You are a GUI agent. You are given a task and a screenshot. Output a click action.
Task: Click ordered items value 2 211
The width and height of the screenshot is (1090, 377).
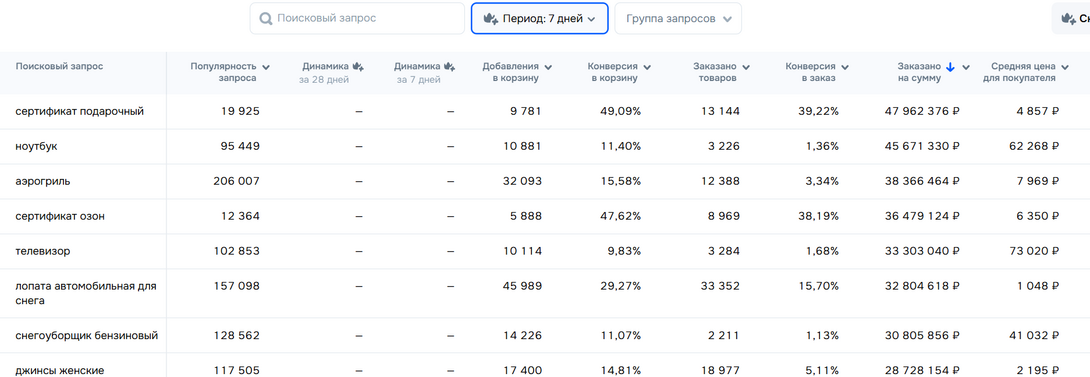[723, 336]
